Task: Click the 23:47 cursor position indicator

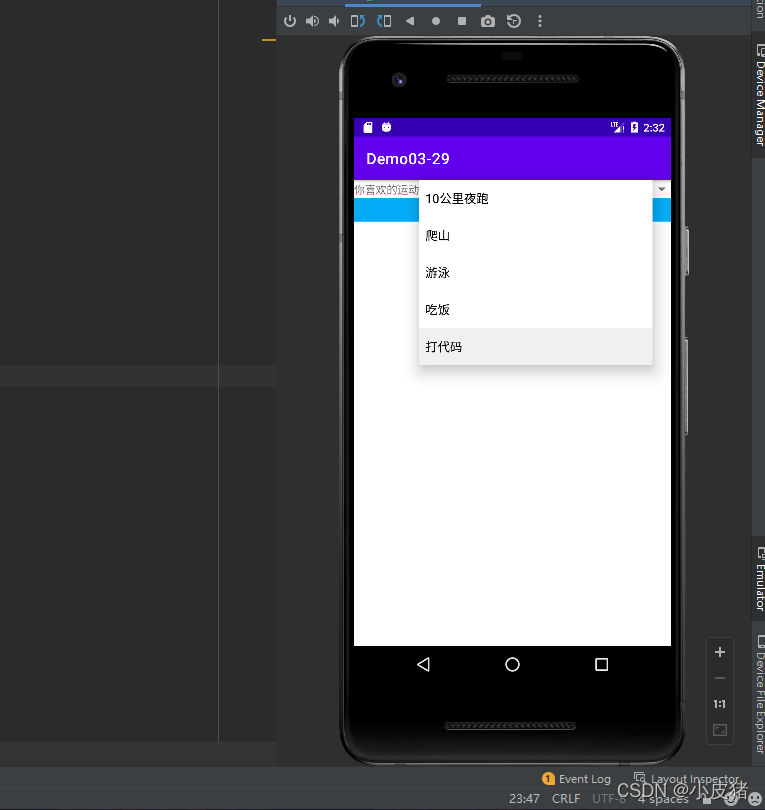Action: click(x=524, y=799)
